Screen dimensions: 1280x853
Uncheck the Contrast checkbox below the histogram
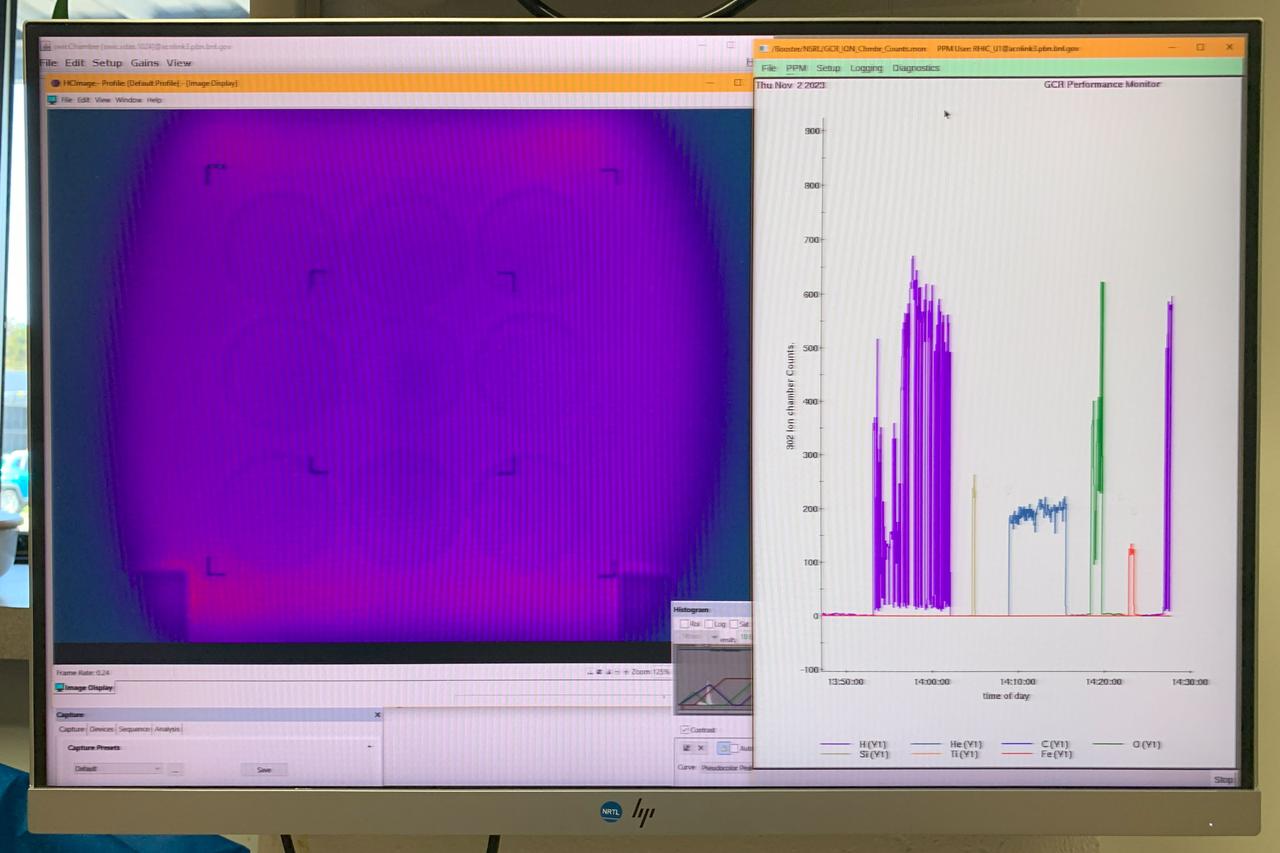684,729
